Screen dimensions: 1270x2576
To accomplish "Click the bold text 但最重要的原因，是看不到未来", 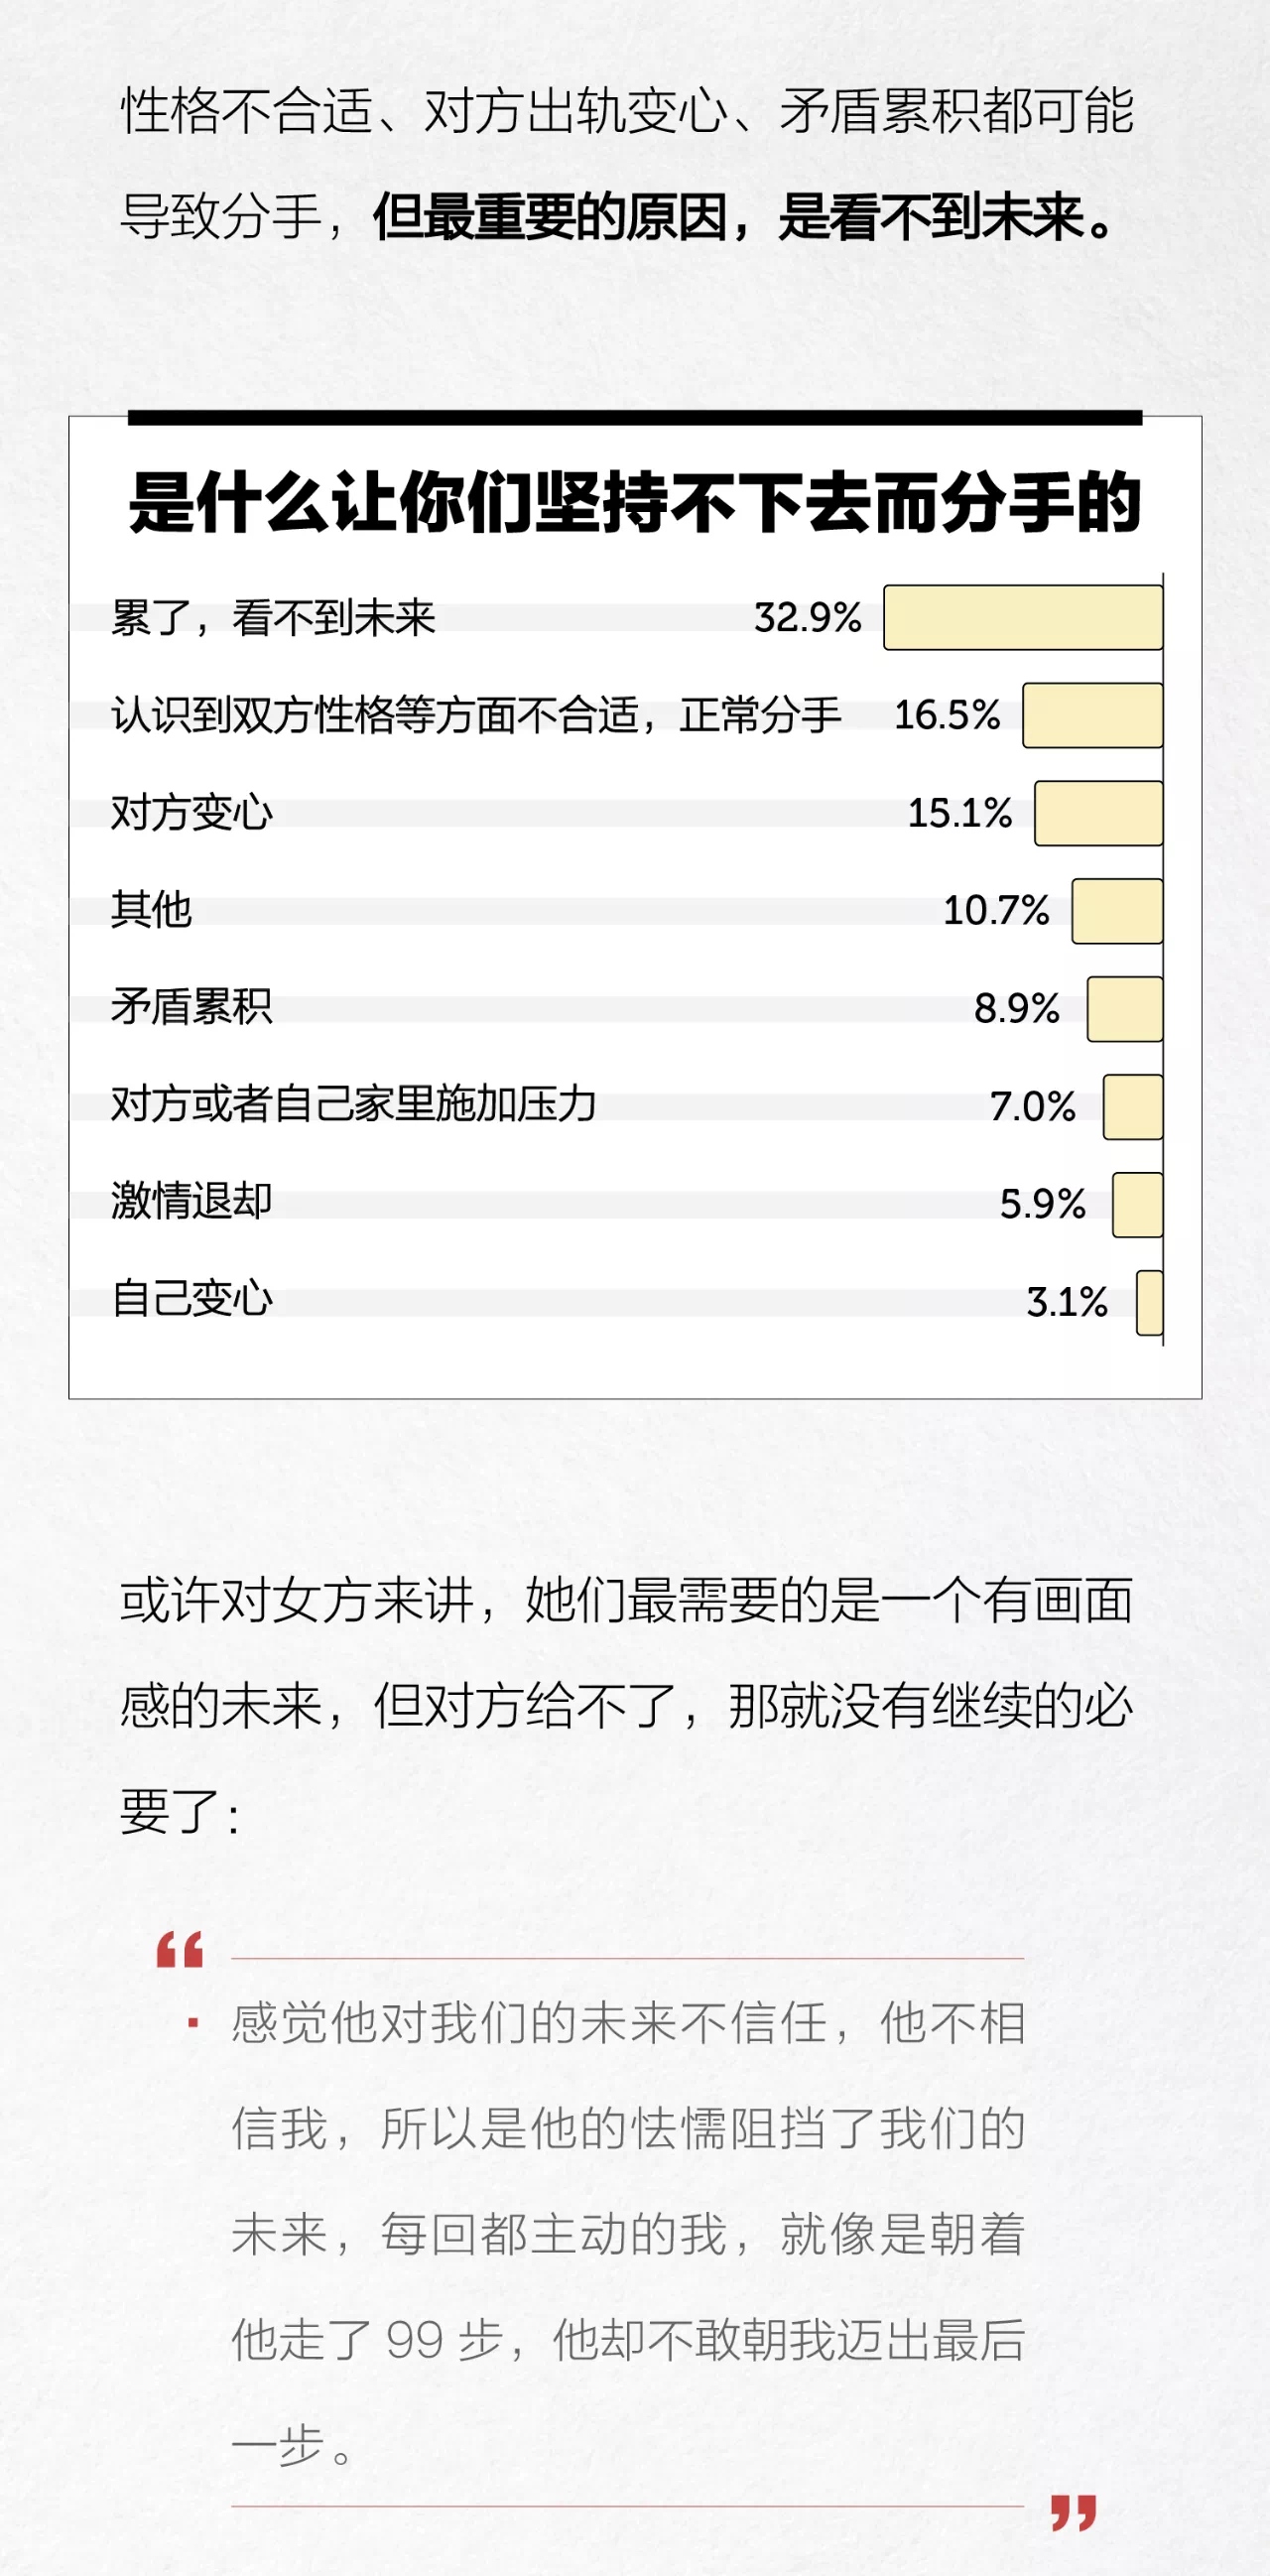I will pyautogui.click(x=745, y=217).
